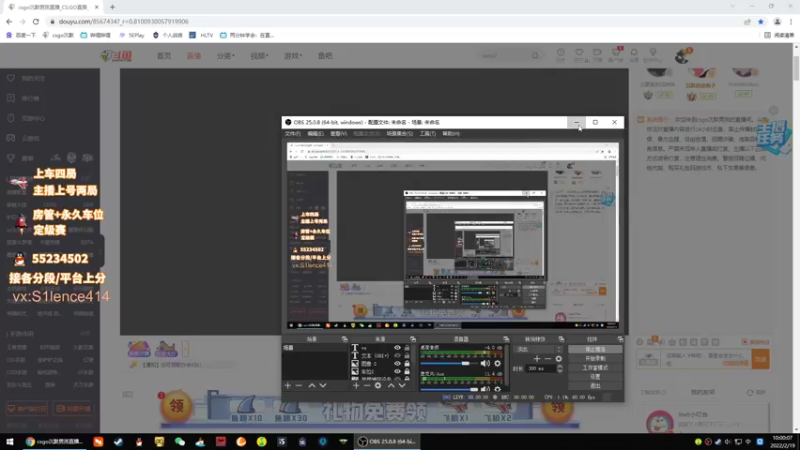Move scene down in OBS scenes panel

tap(323, 386)
